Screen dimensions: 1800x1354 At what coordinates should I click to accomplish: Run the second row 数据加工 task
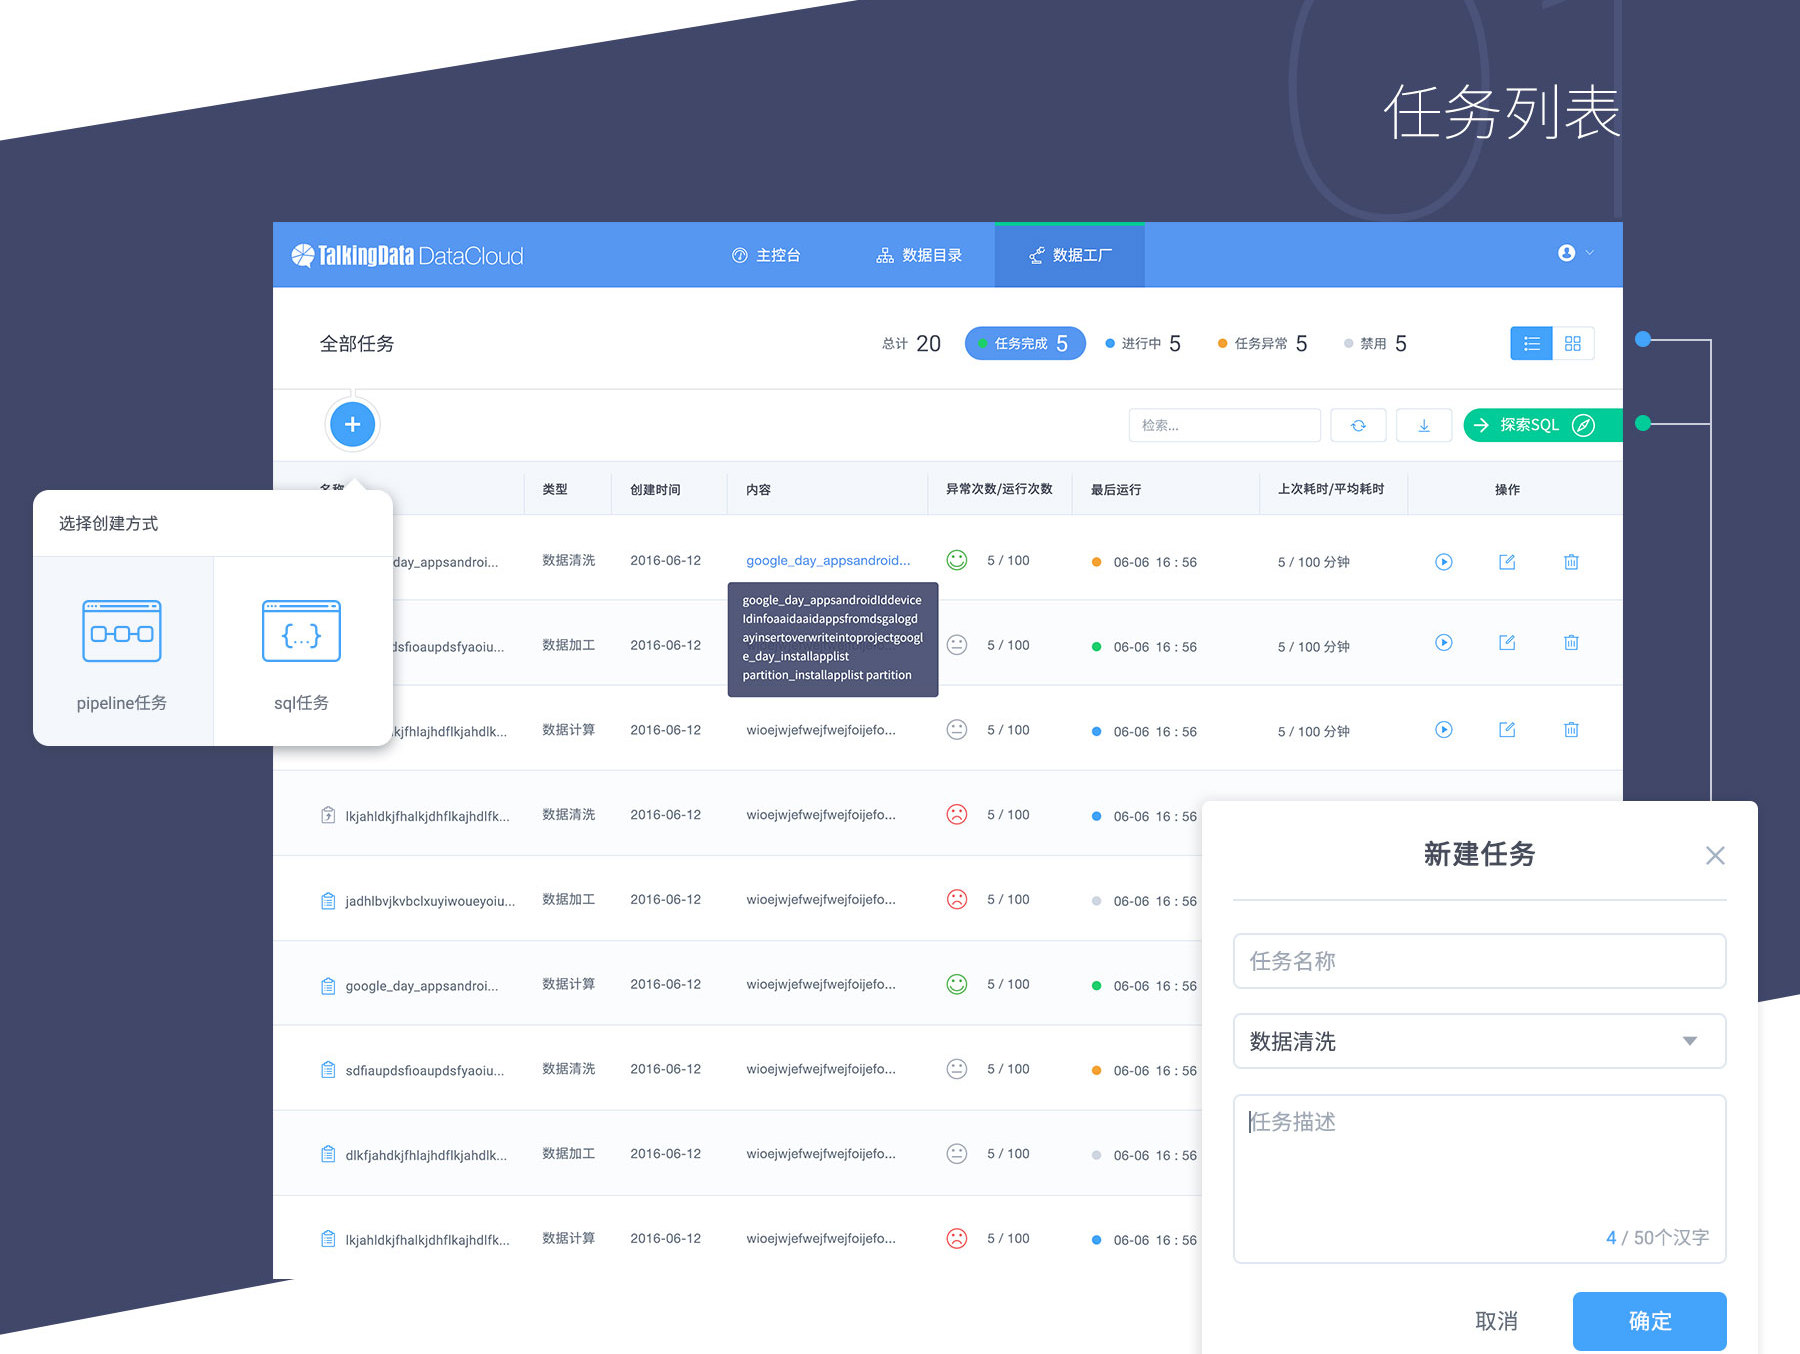point(1444,643)
